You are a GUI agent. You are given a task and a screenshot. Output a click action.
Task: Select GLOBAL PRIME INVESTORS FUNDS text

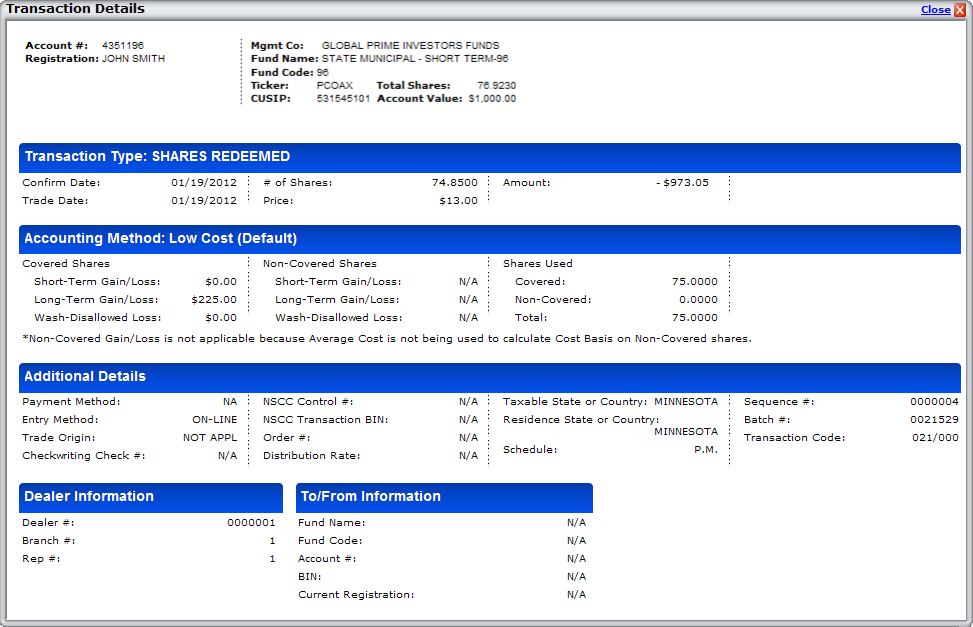(x=410, y=45)
